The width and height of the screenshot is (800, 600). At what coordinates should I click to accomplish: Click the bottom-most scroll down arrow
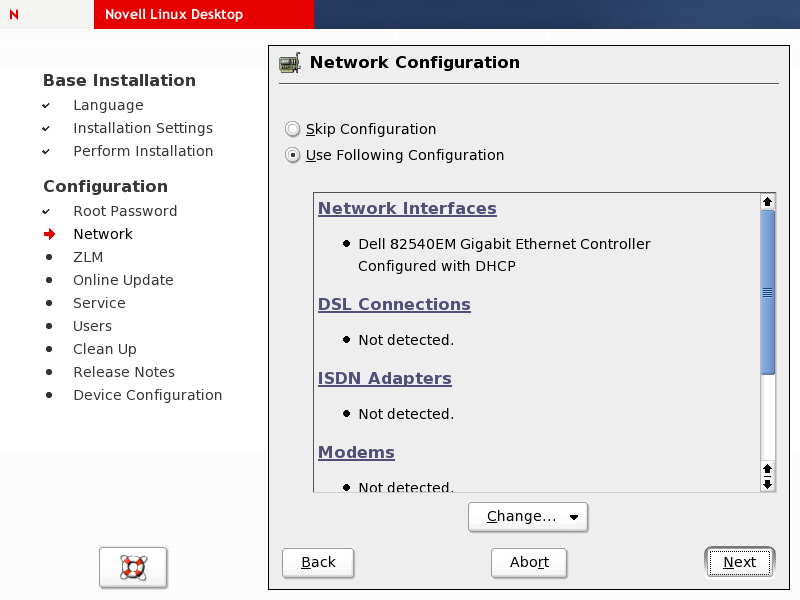pyautogui.click(x=768, y=484)
